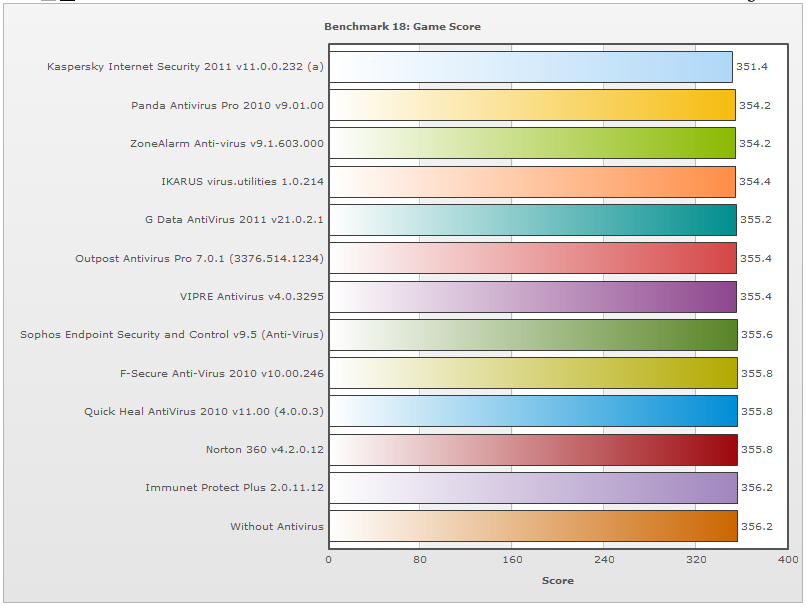Click the 0 tick on the Score axis
Screen dimensions: 807x607
(328, 560)
